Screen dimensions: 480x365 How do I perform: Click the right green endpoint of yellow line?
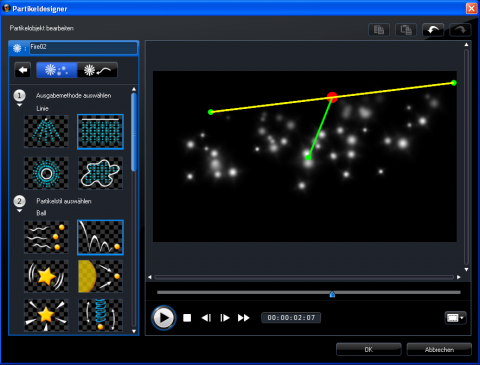tap(454, 83)
